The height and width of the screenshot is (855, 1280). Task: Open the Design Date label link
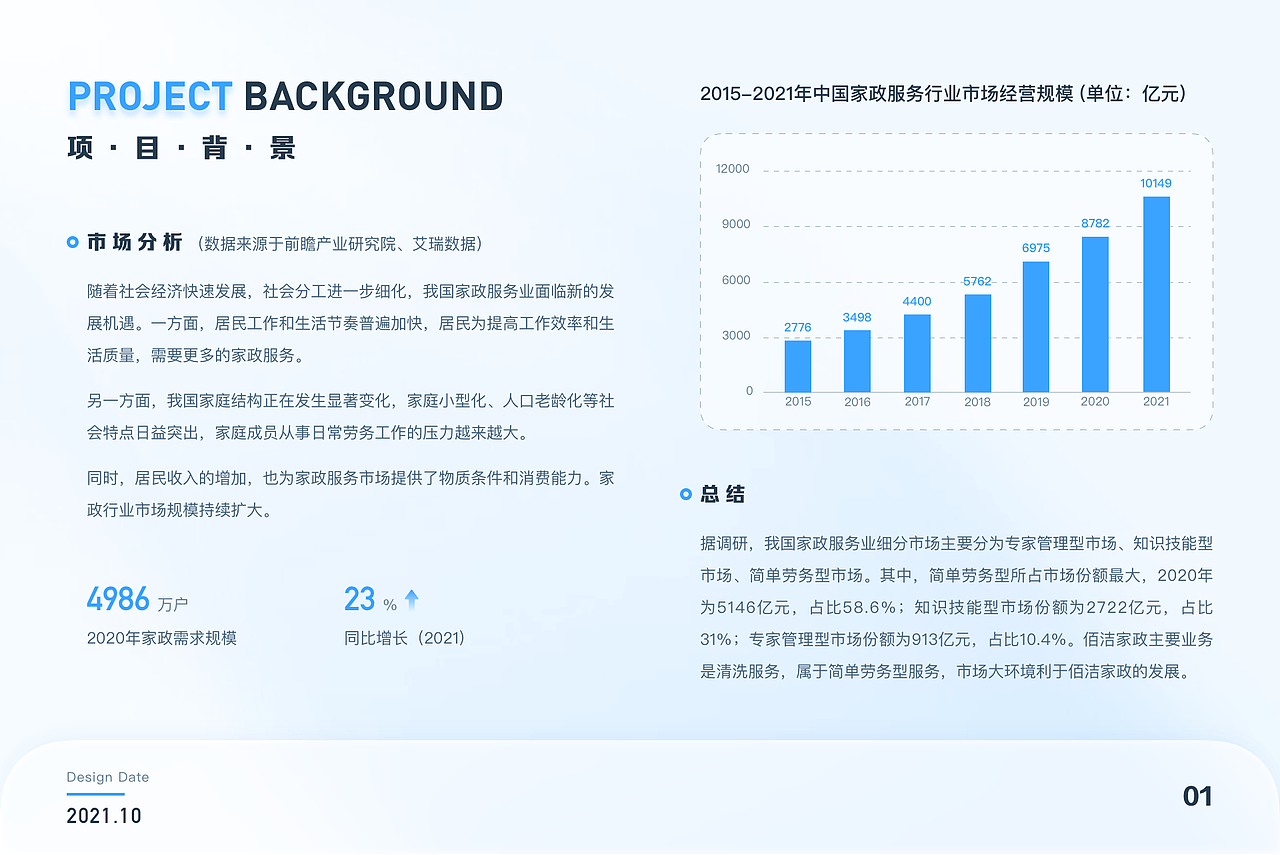click(106, 777)
